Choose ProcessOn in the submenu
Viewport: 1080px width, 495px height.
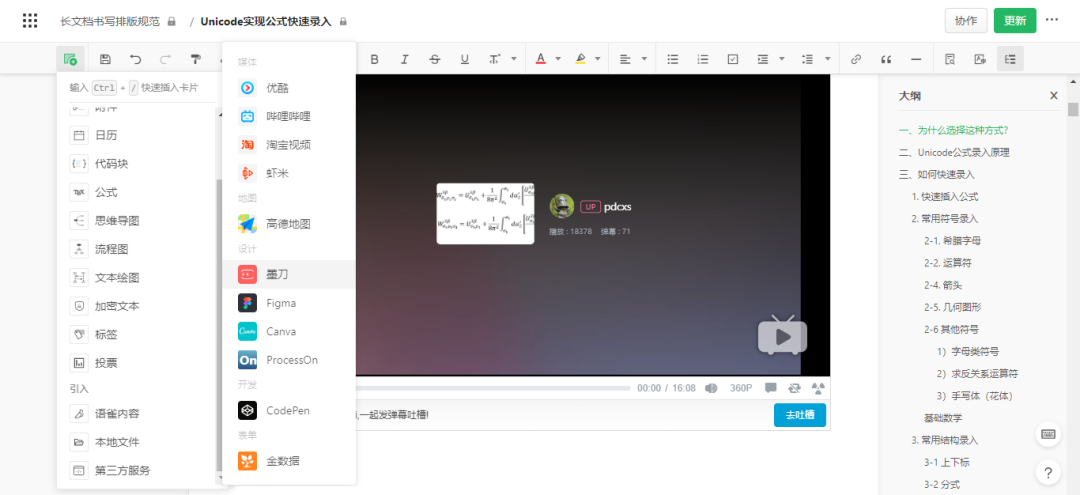click(289, 359)
